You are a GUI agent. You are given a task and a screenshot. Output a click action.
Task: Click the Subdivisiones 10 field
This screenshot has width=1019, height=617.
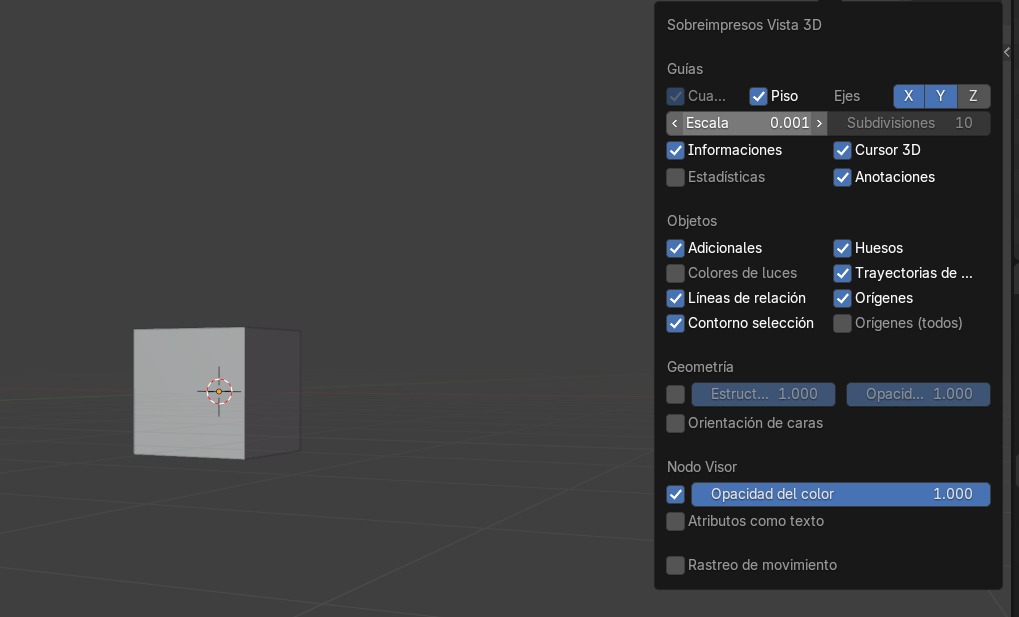click(x=909, y=123)
